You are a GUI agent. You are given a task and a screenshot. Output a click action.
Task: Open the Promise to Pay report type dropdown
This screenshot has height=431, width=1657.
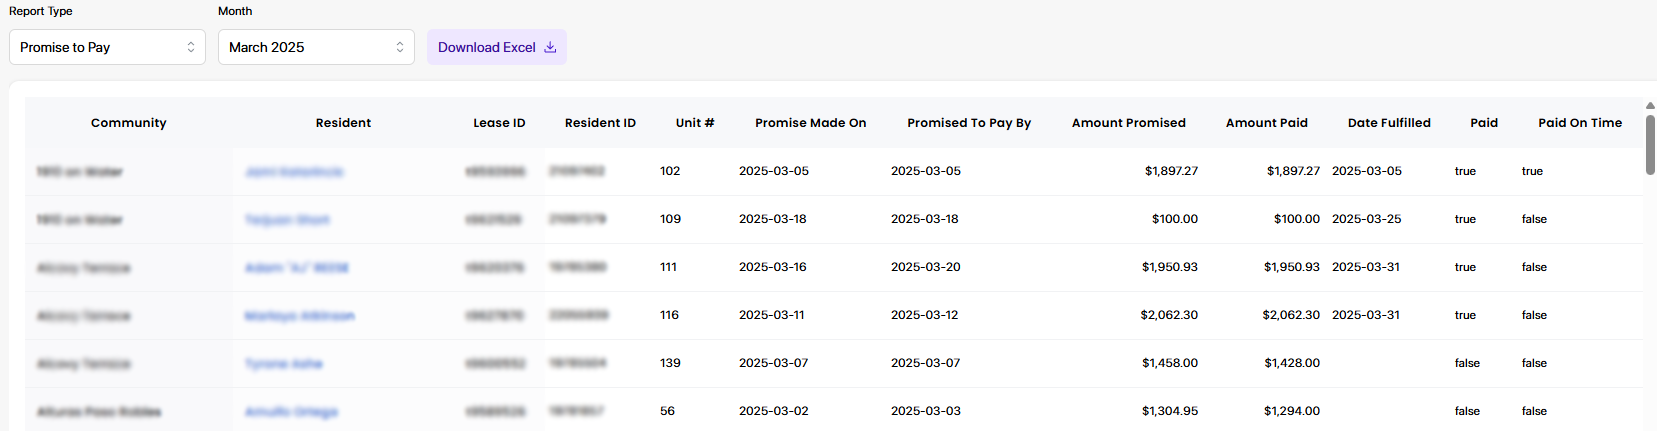(107, 47)
